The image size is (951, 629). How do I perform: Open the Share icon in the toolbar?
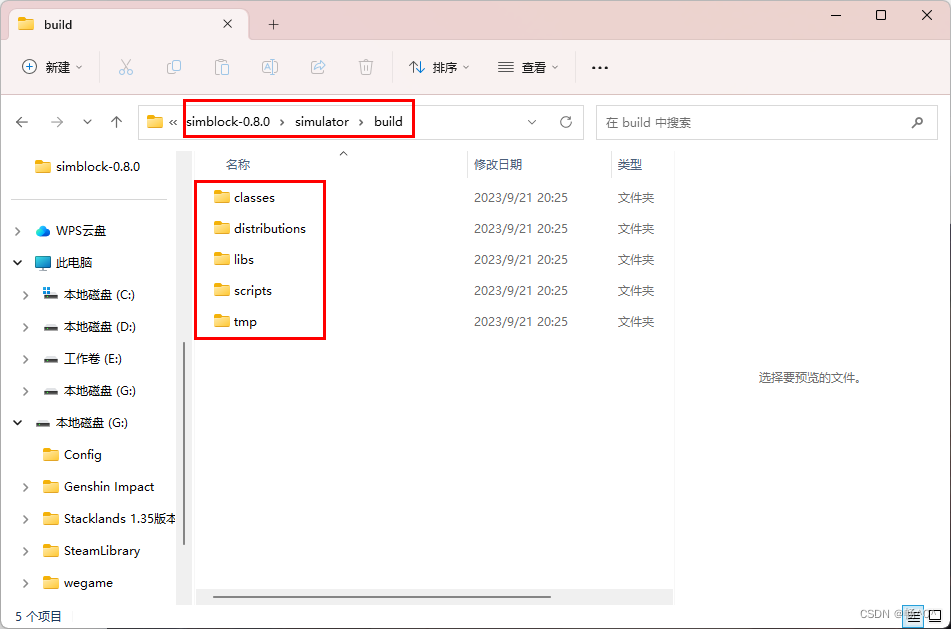(317, 67)
